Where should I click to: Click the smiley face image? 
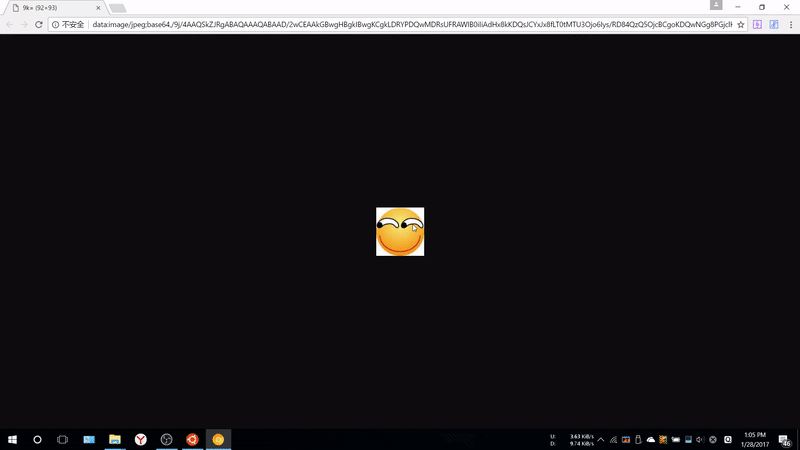(400, 232)
